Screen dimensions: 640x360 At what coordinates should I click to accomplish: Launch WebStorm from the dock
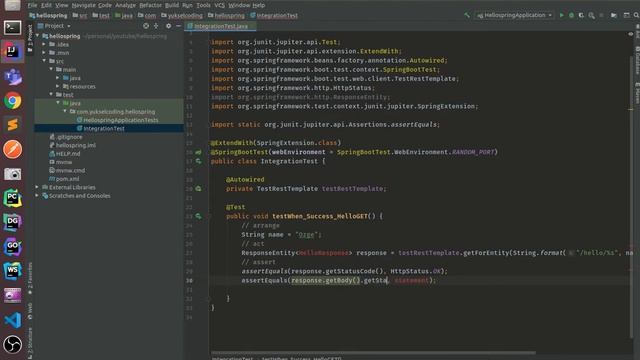click(13, 271)
